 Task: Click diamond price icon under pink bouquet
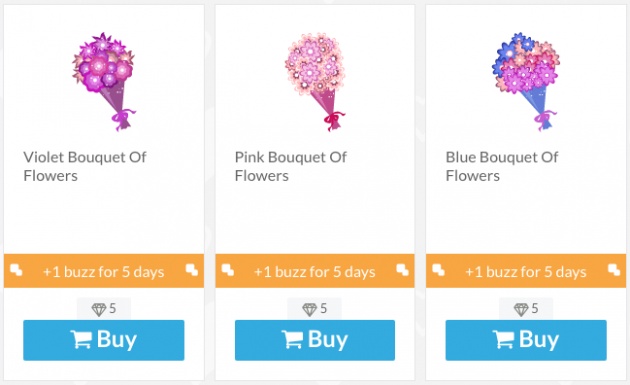(310, 309)
